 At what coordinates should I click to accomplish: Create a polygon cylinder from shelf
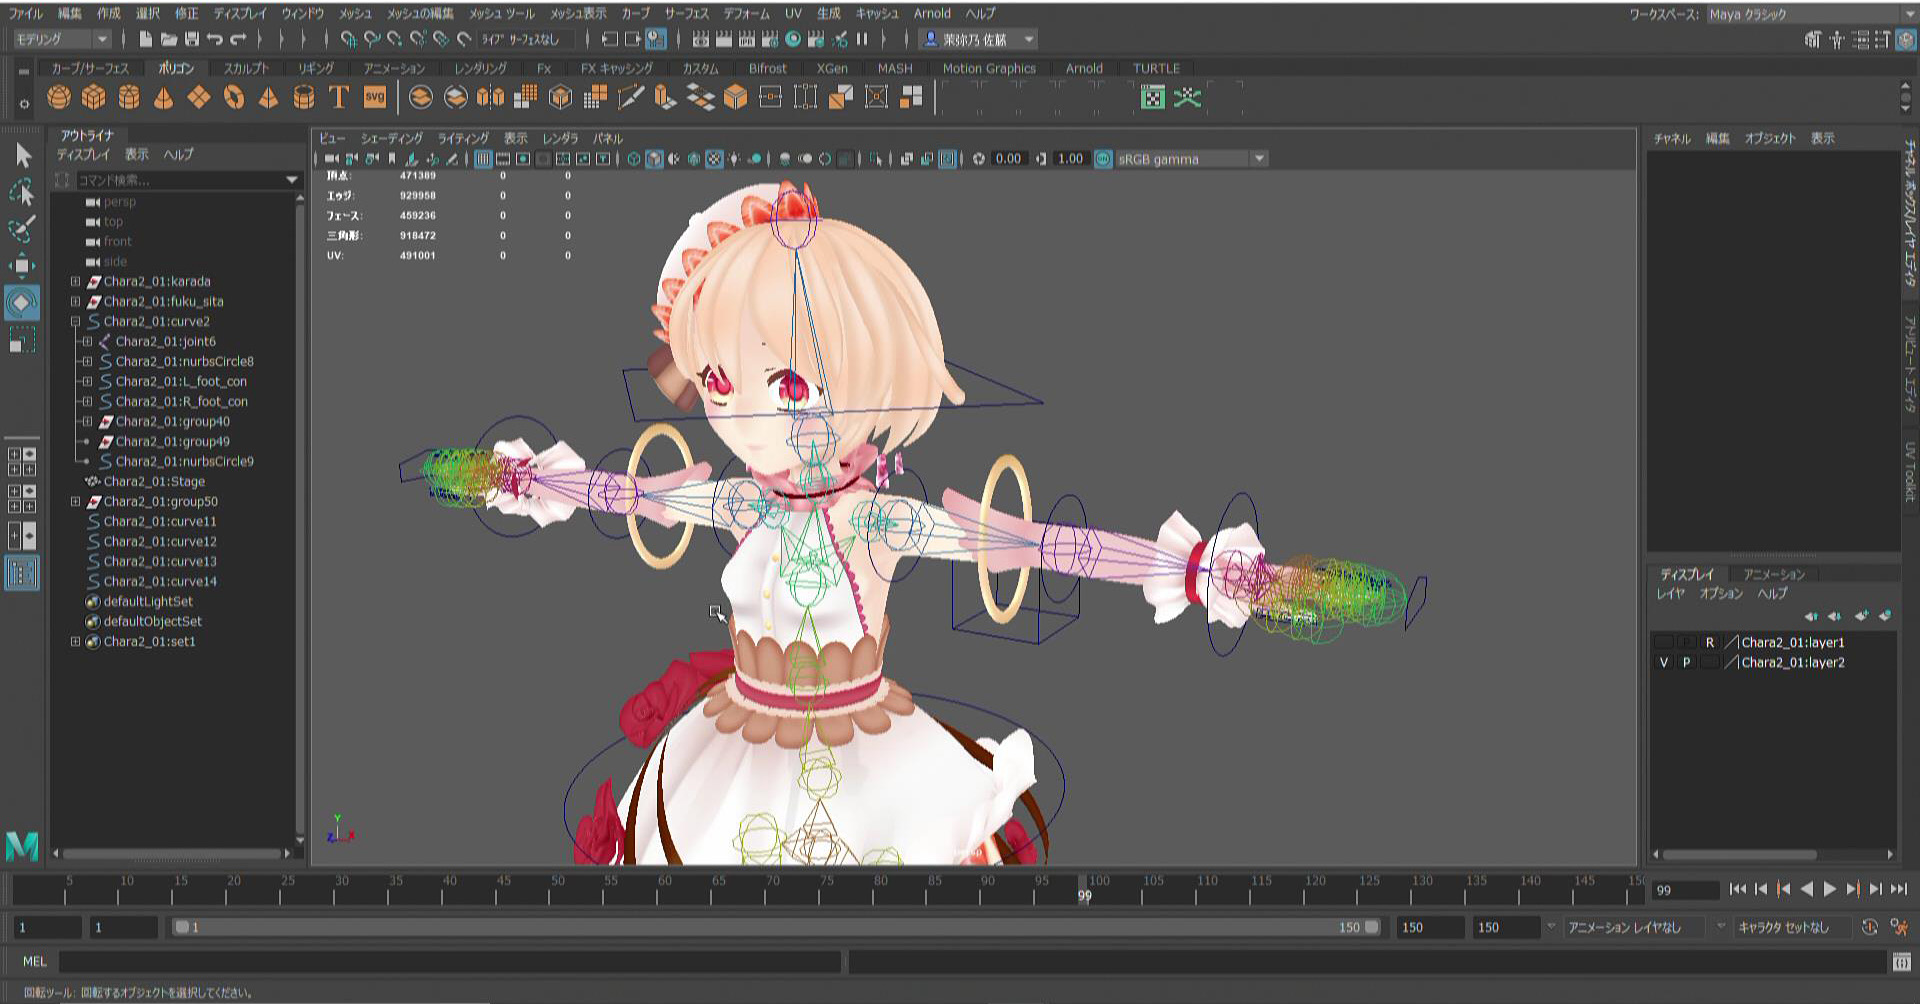click(129, 97)
